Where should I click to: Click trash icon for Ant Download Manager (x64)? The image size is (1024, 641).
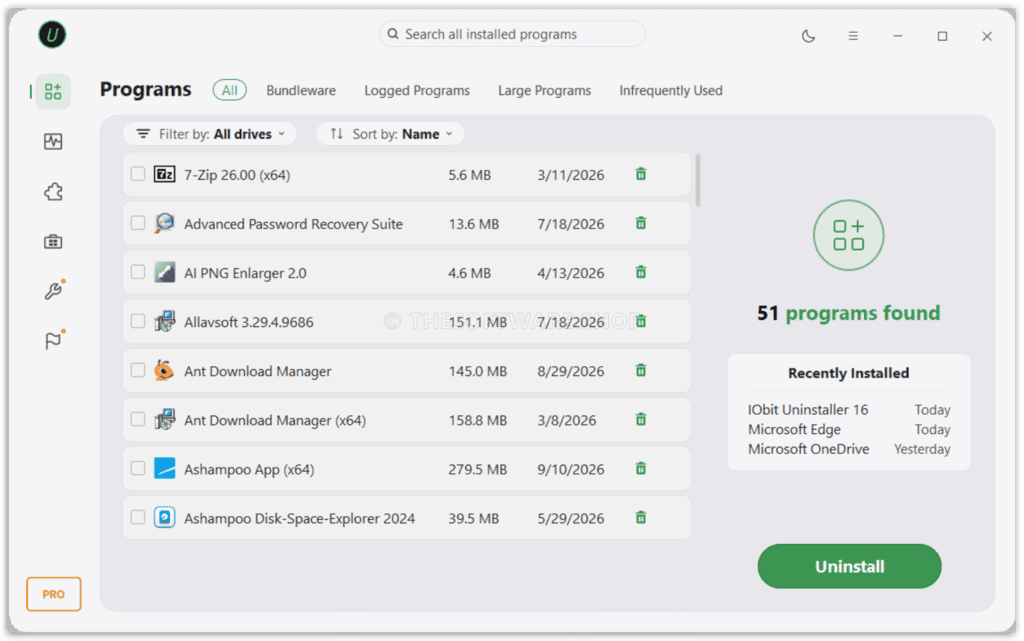click(x=641, y=419)
